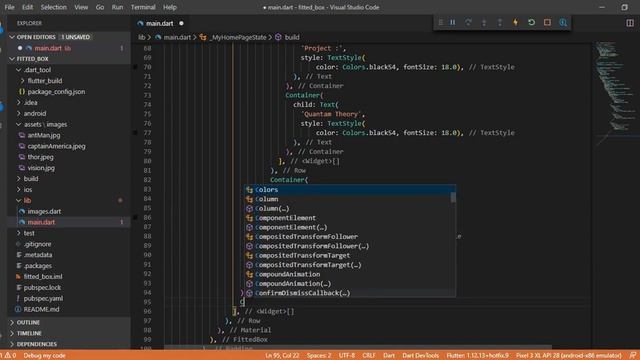Open antMan.jpg in explorer
Viewport: 640px width, 360px height.
pos(44,135)
